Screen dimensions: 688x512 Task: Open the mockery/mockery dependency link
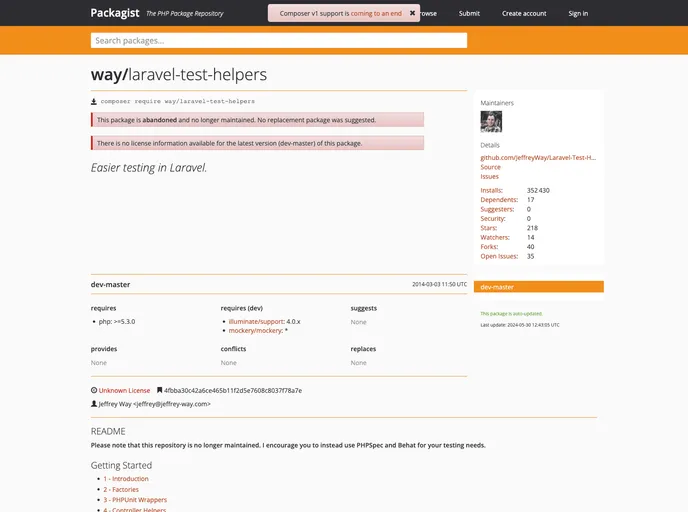pyautogui.click(x=255, y=331)
